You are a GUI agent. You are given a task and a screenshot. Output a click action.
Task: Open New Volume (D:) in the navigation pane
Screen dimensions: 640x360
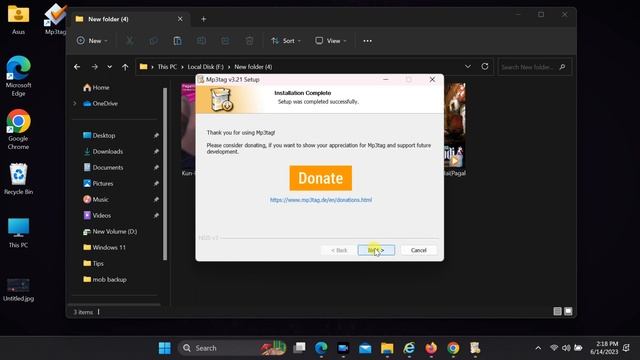tap(110, 231)
